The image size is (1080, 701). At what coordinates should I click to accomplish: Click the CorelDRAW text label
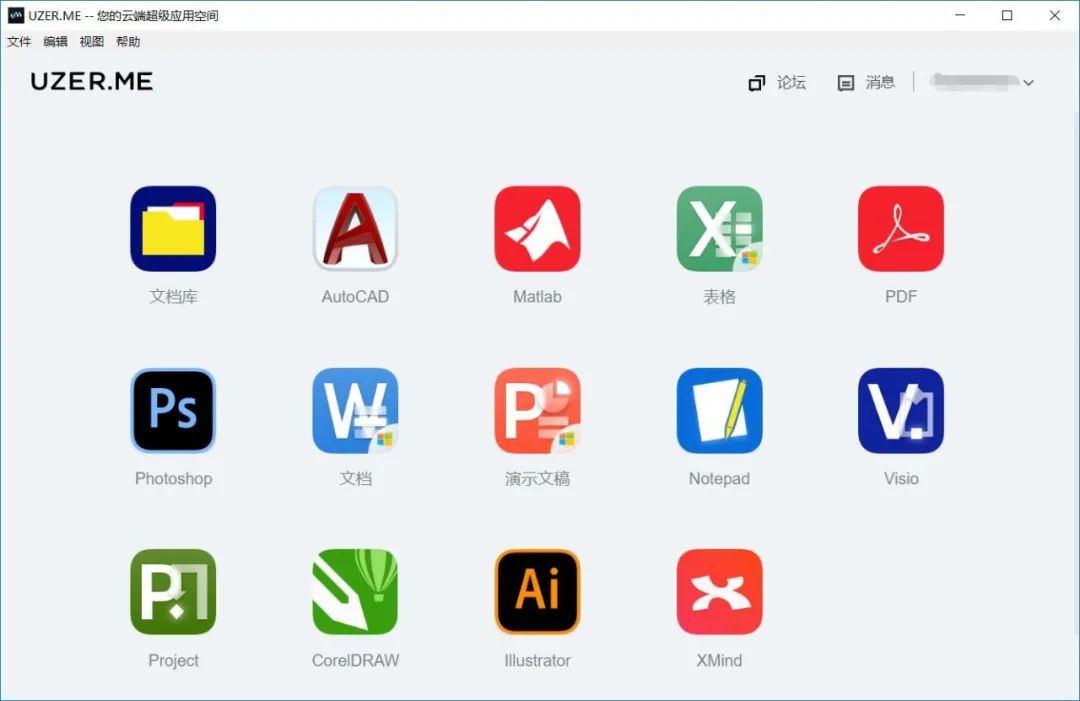(x=355, y=660)
